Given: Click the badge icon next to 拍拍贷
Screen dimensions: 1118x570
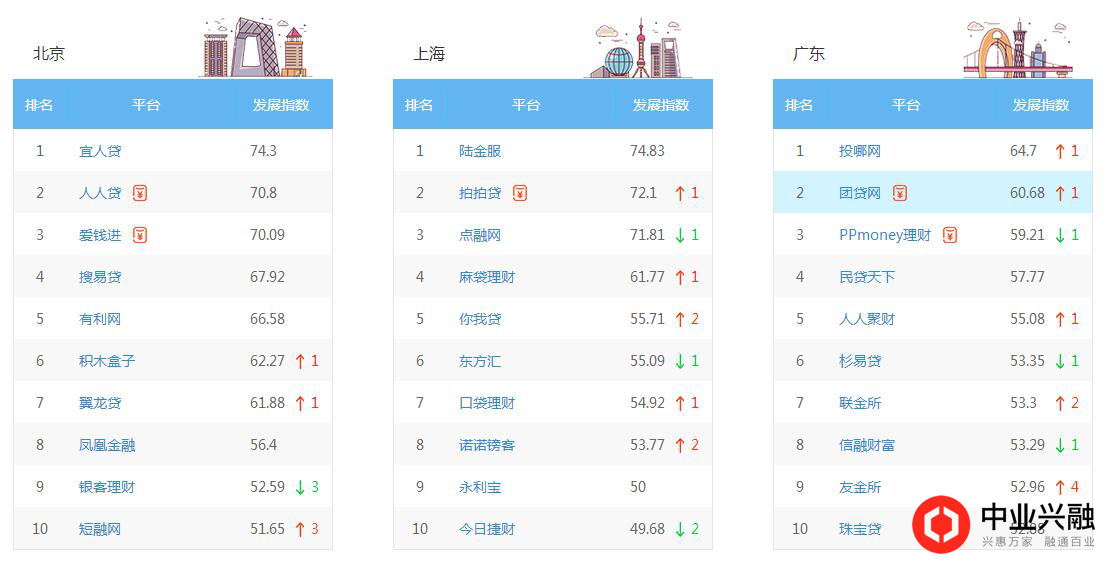Looking at the screenshot, I should (520, 193).
